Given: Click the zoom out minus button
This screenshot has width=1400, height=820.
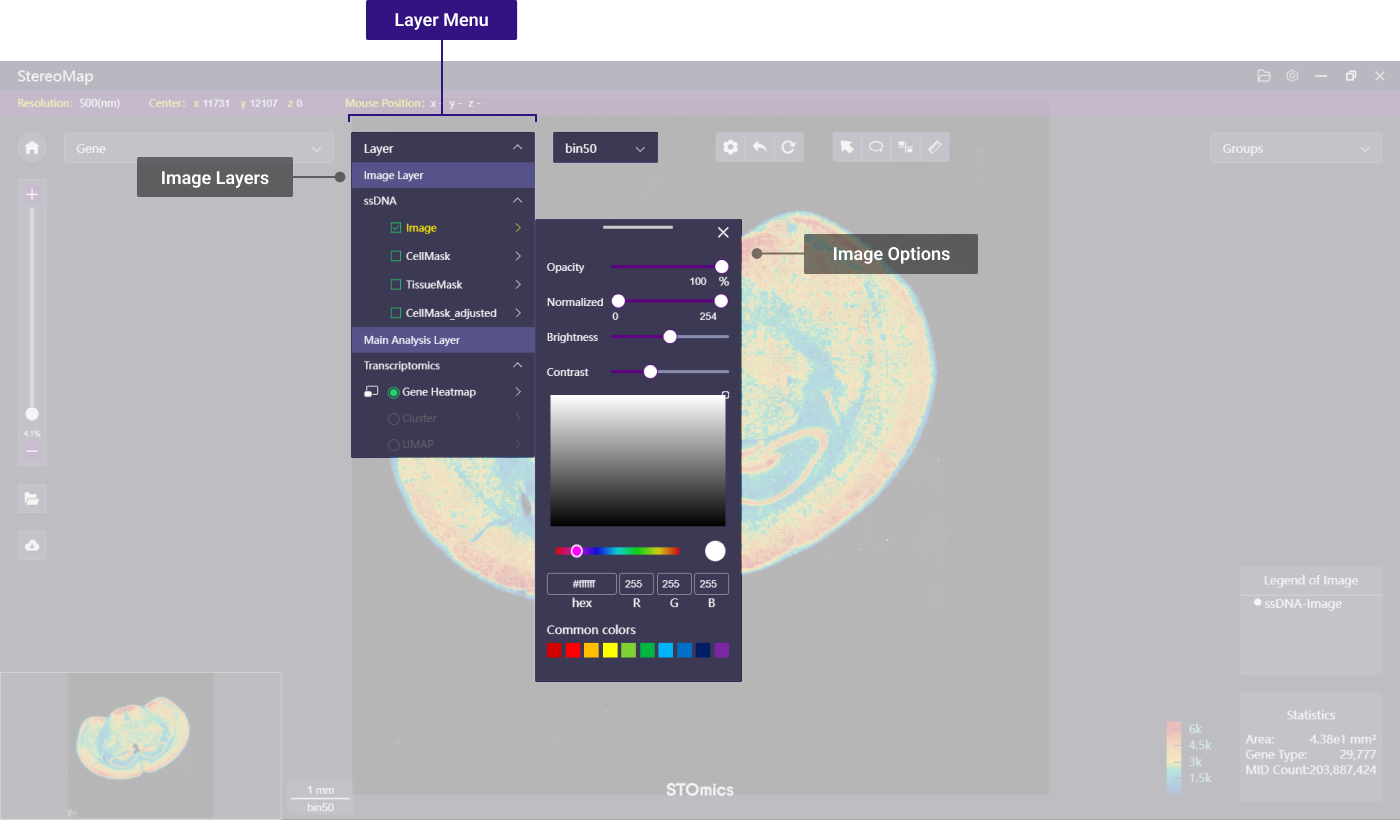Looking at the screenshot, I should 32,451.
